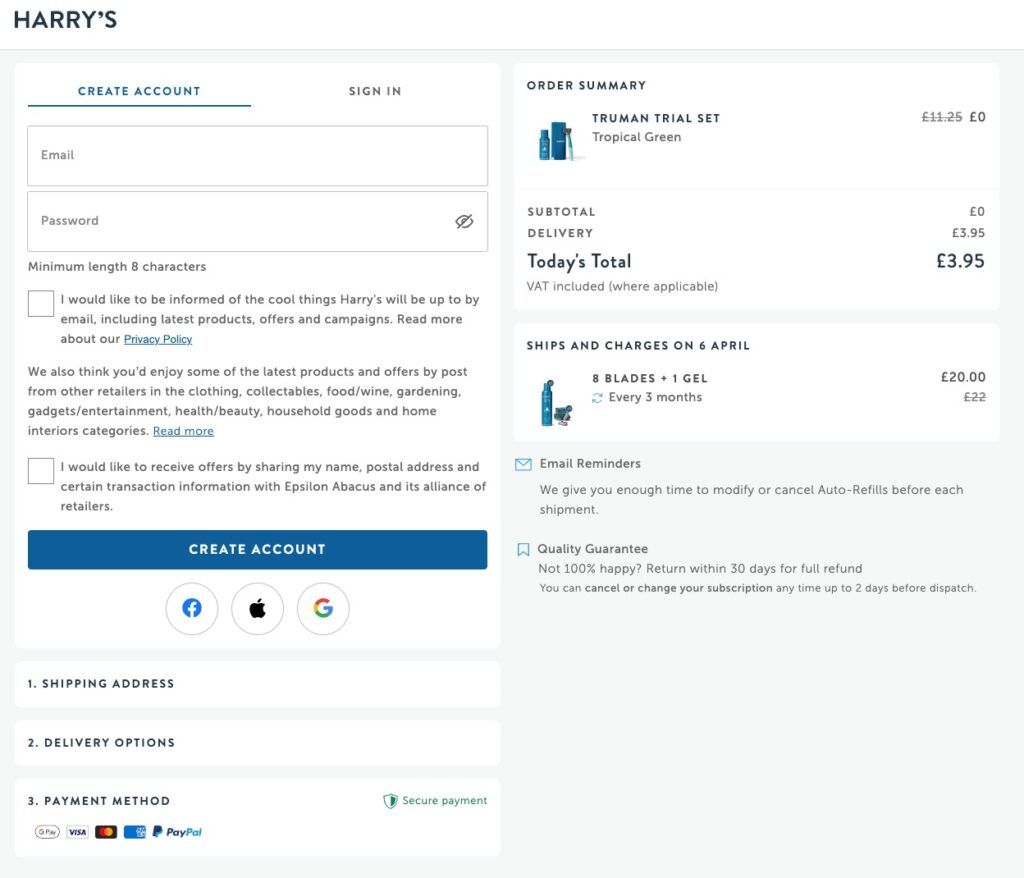Viewport: 1024px width, 878px height.
Task: Tick the Harry's email updates checkbox
Action: click(x=40, y=304)
